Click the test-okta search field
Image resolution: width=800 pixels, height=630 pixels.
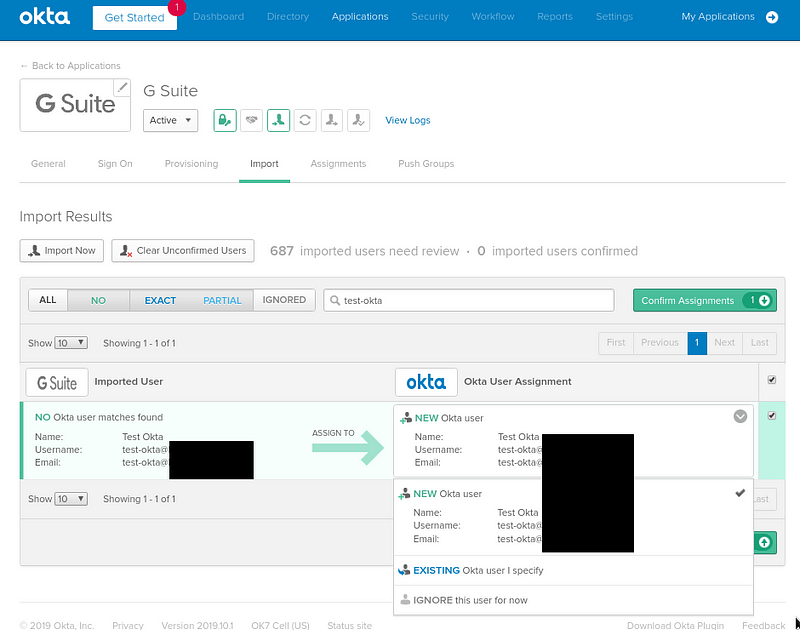(x=469, y=300)
